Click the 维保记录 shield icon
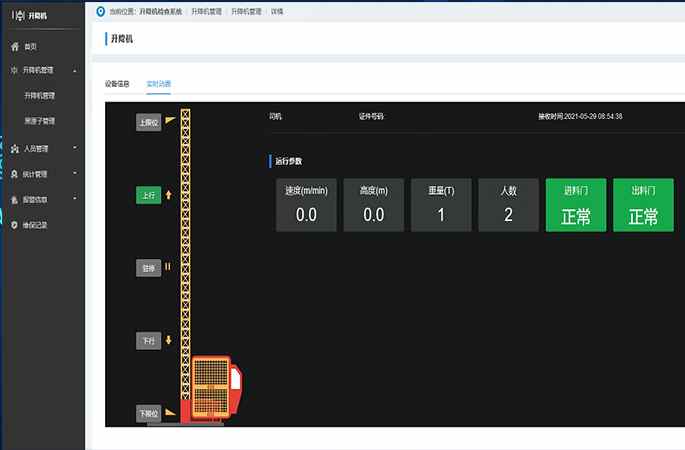This screenshot has width=685, height=450. pos(14,225)
